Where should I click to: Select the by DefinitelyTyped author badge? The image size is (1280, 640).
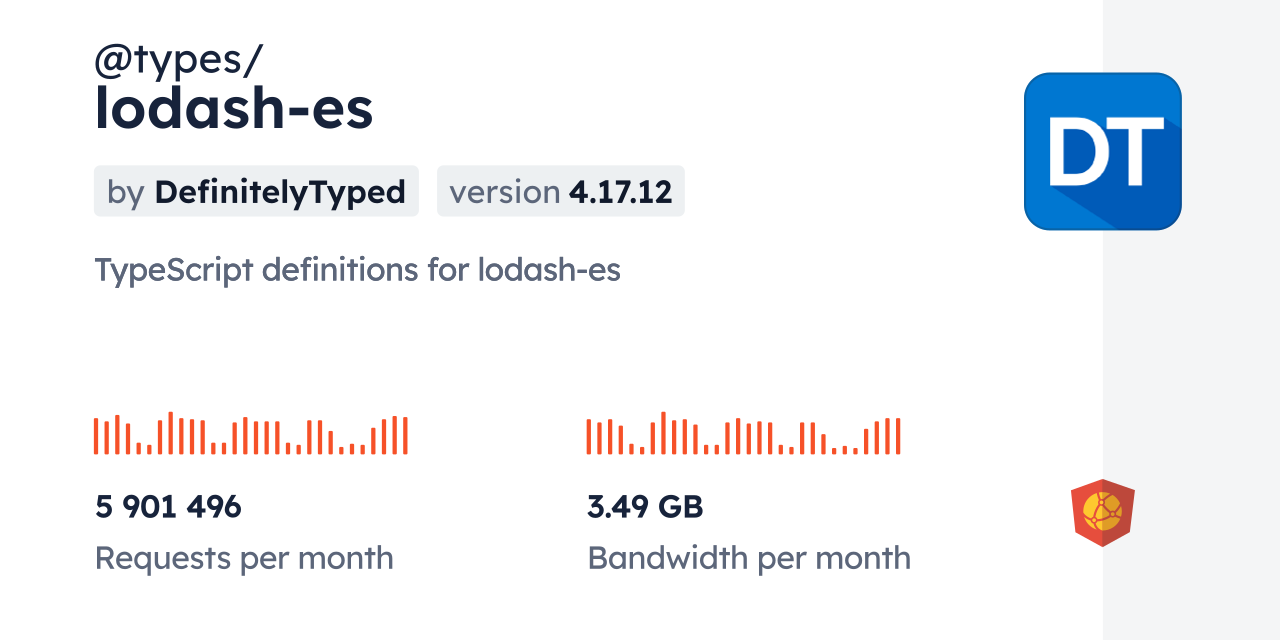(256, 192)
